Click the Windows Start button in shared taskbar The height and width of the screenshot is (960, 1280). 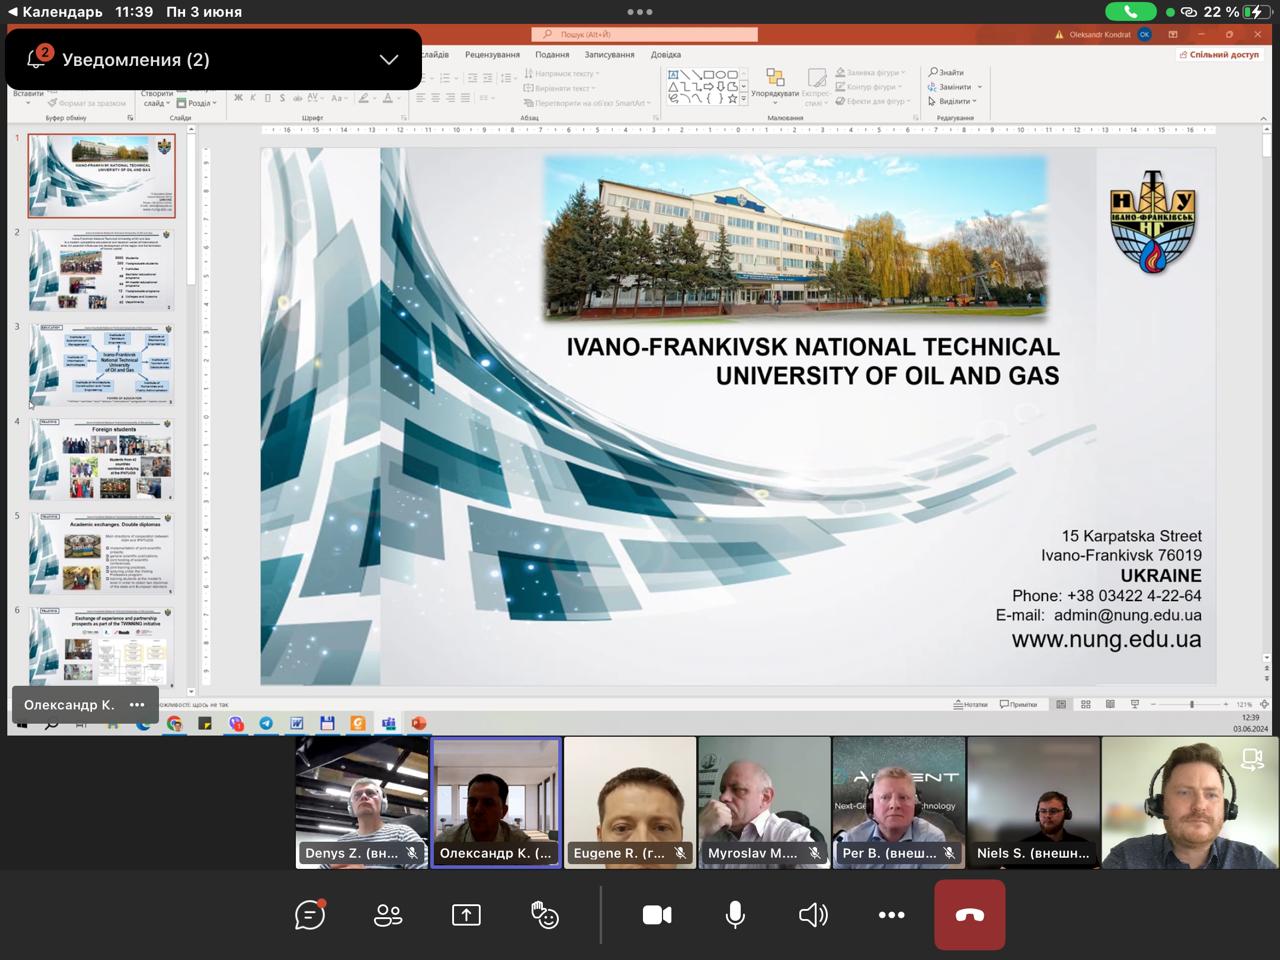[22, 723]
